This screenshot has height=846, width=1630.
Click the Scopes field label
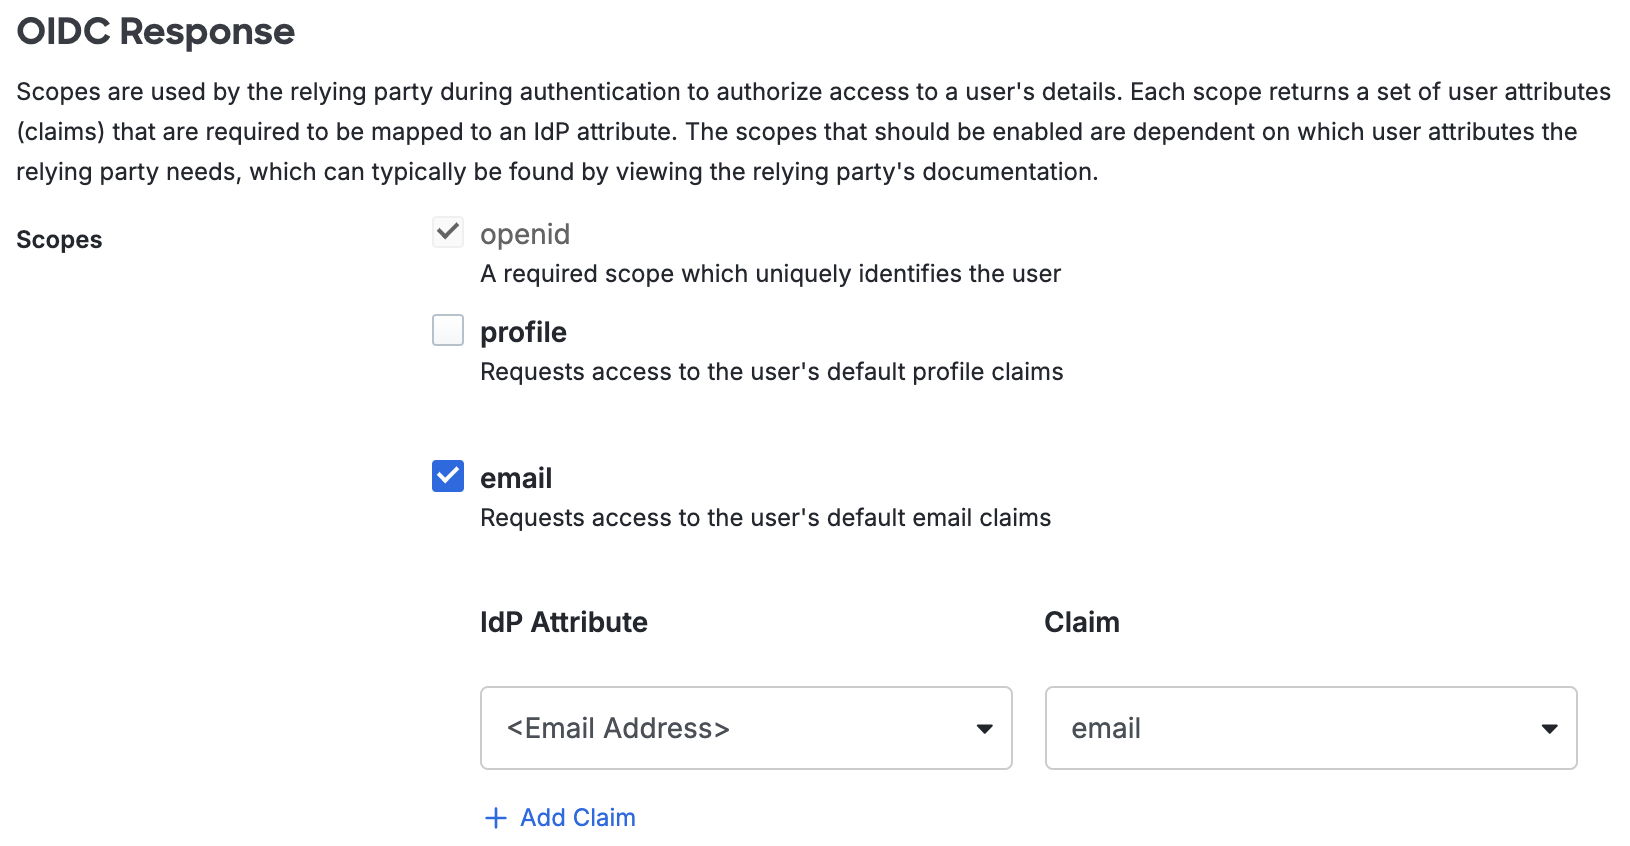(59, 240)
